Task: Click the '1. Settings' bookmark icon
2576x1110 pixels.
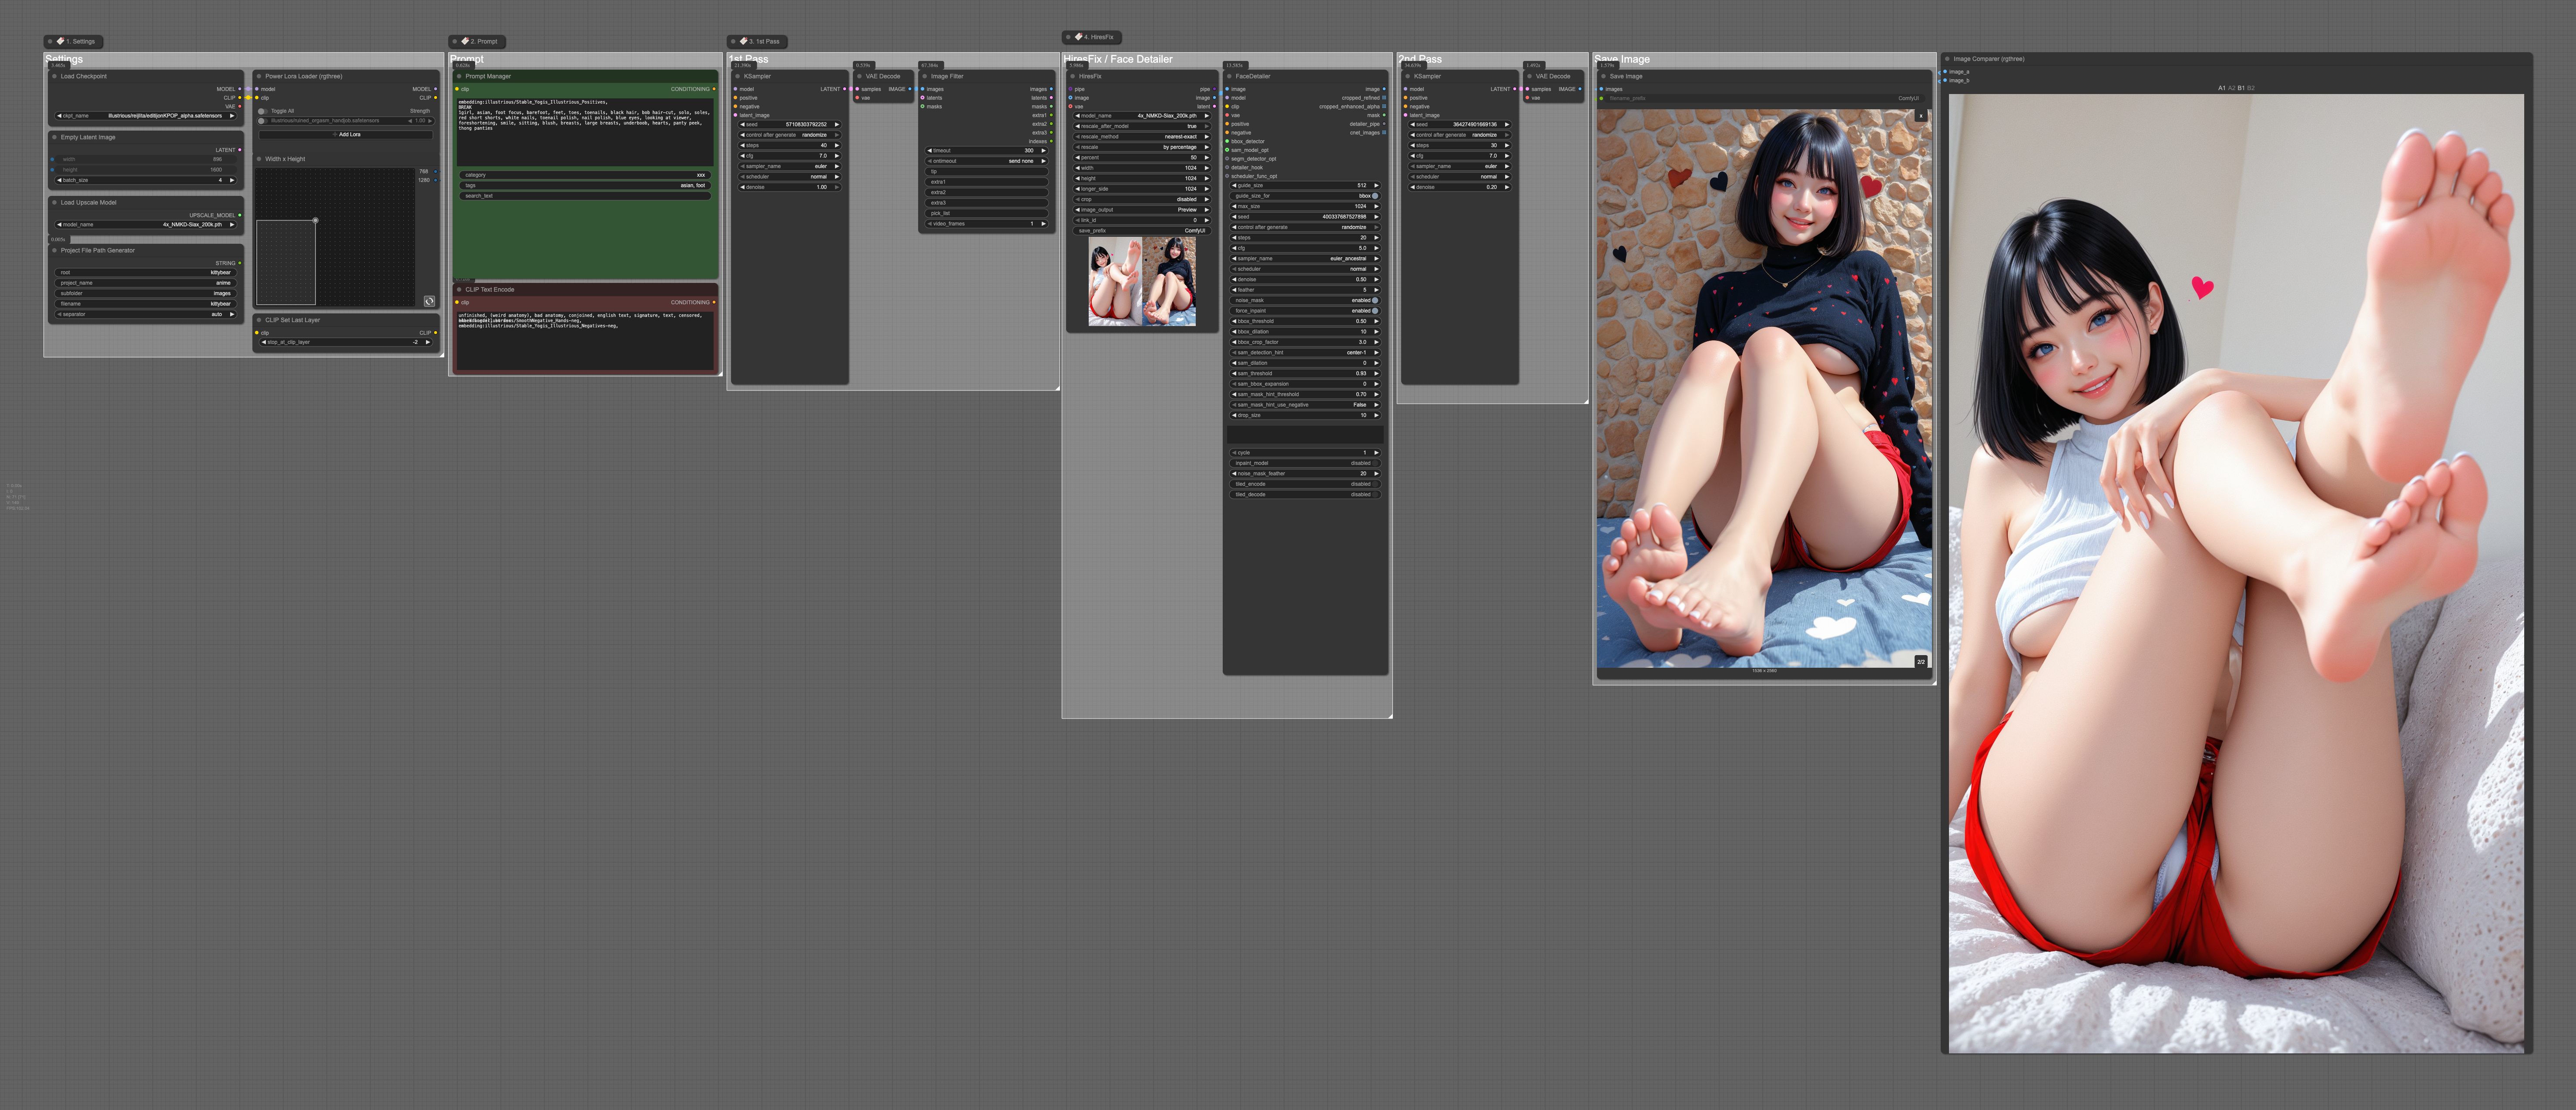Action: pyautogui.click(x=60, y=41)
